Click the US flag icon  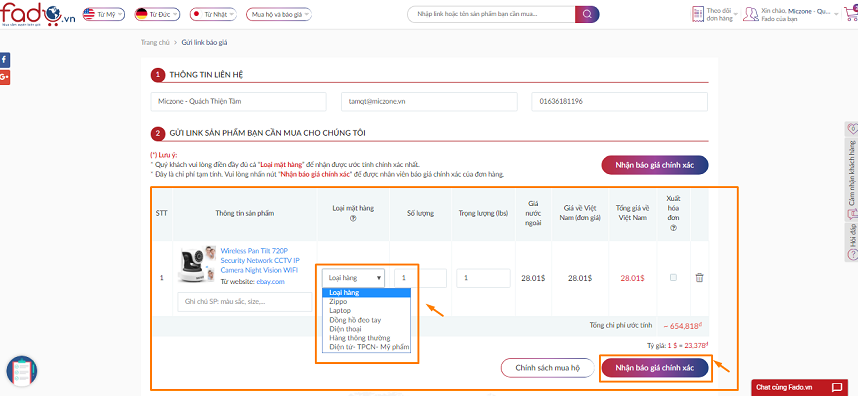(x=89, y=14)
